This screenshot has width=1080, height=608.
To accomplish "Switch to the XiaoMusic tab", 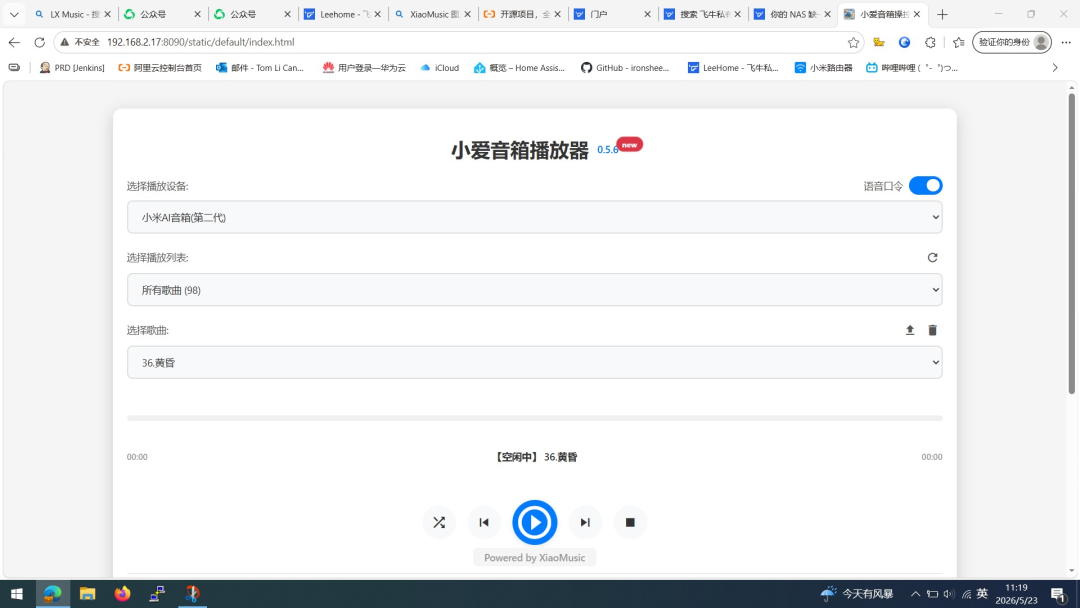I will point(433,14).
